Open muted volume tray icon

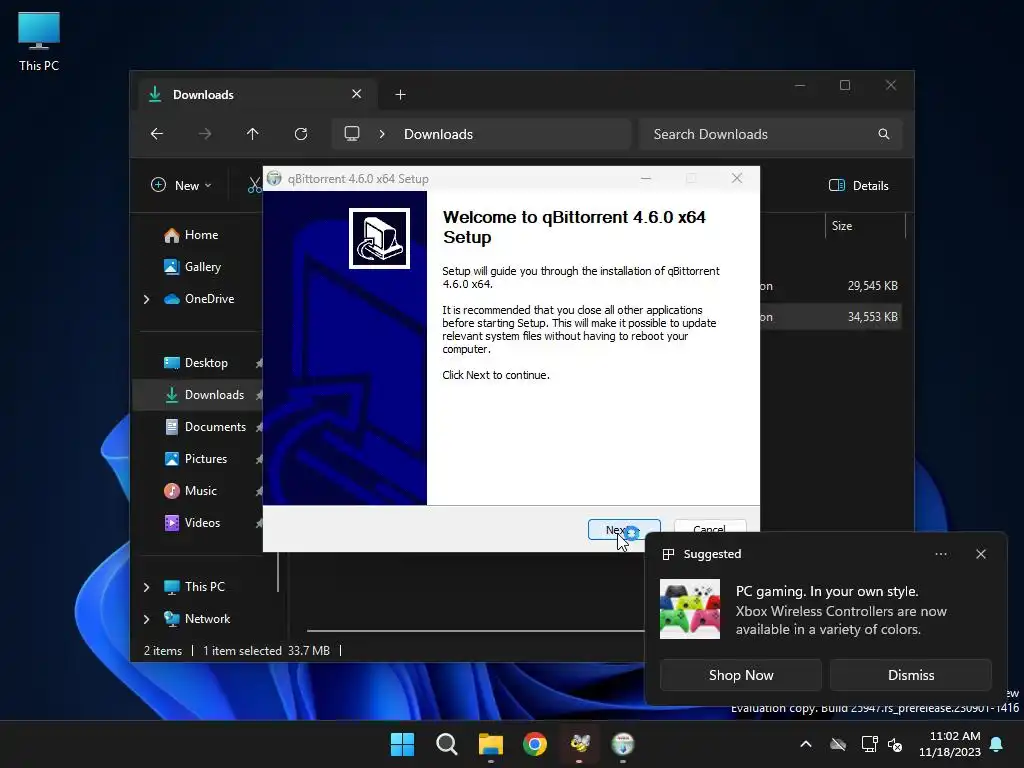click(x=895, y=744)
